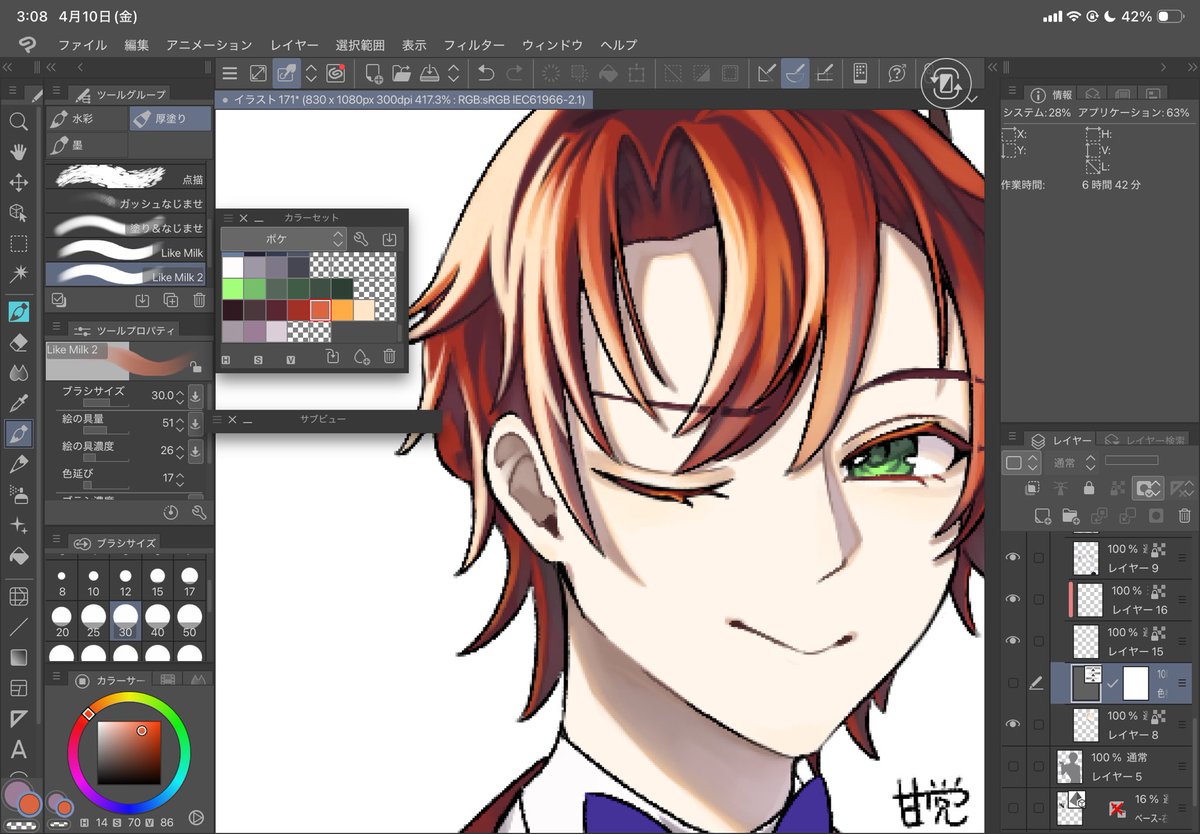
Task: Toggle reference layer lighthouse icon
Action: pyautogui.click(x=1061, y=488)
